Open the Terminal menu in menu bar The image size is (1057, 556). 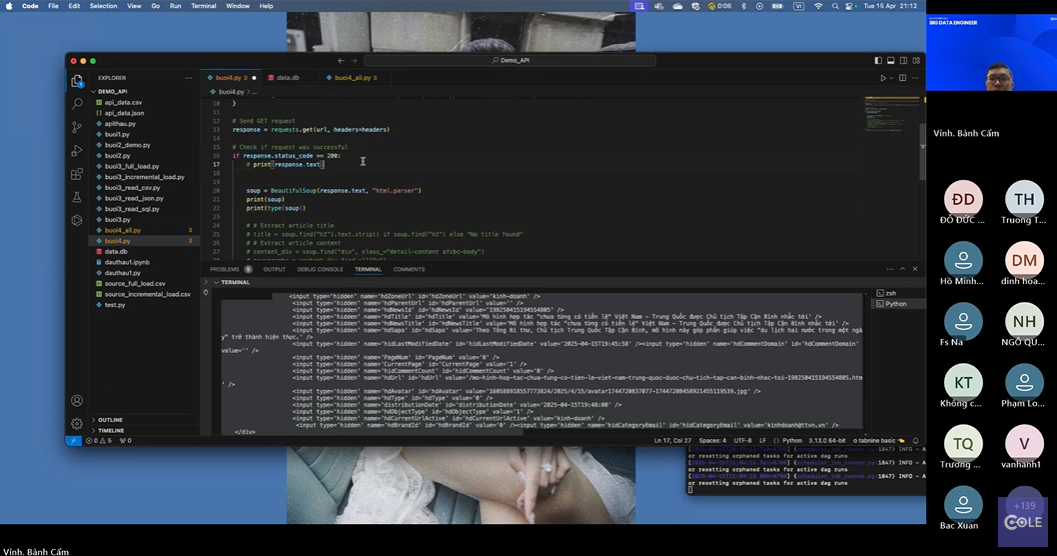pos(204,6)
